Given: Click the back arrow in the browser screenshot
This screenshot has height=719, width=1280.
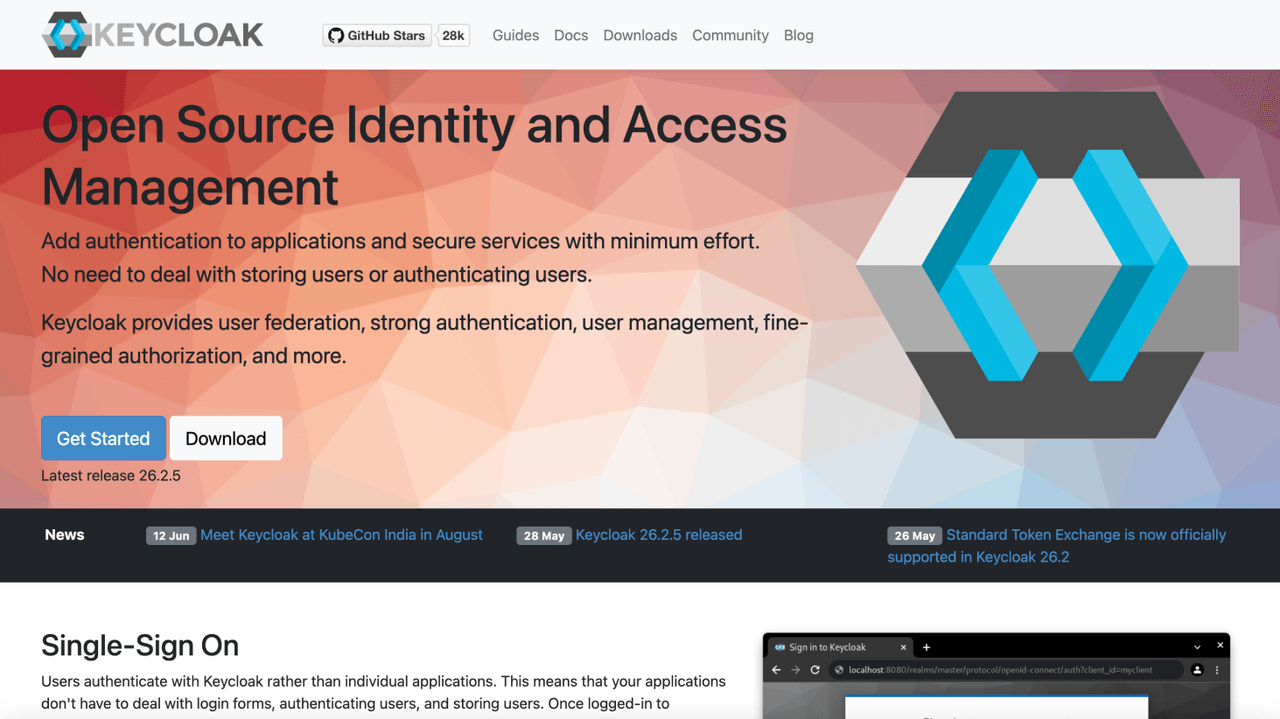Looking at the screenshot, I should click(776, 669).
